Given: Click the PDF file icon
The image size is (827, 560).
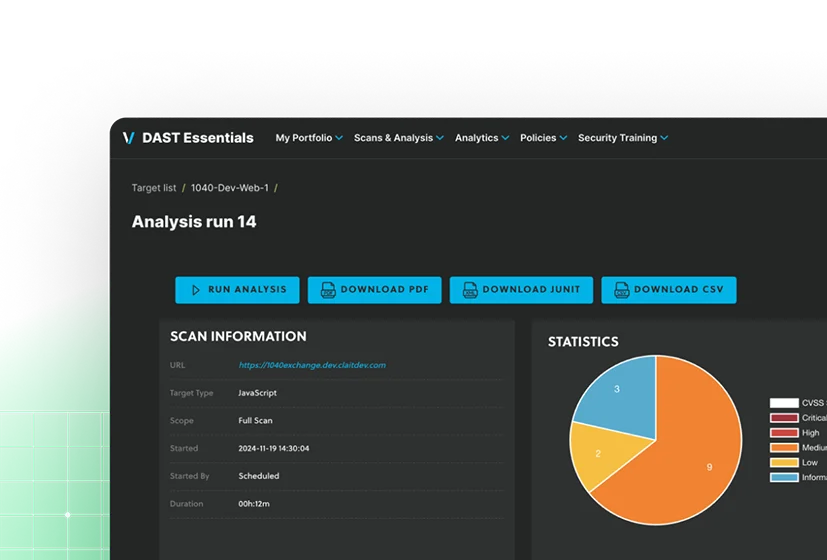Looking at the screenshot, I should [x=328, y=289].
